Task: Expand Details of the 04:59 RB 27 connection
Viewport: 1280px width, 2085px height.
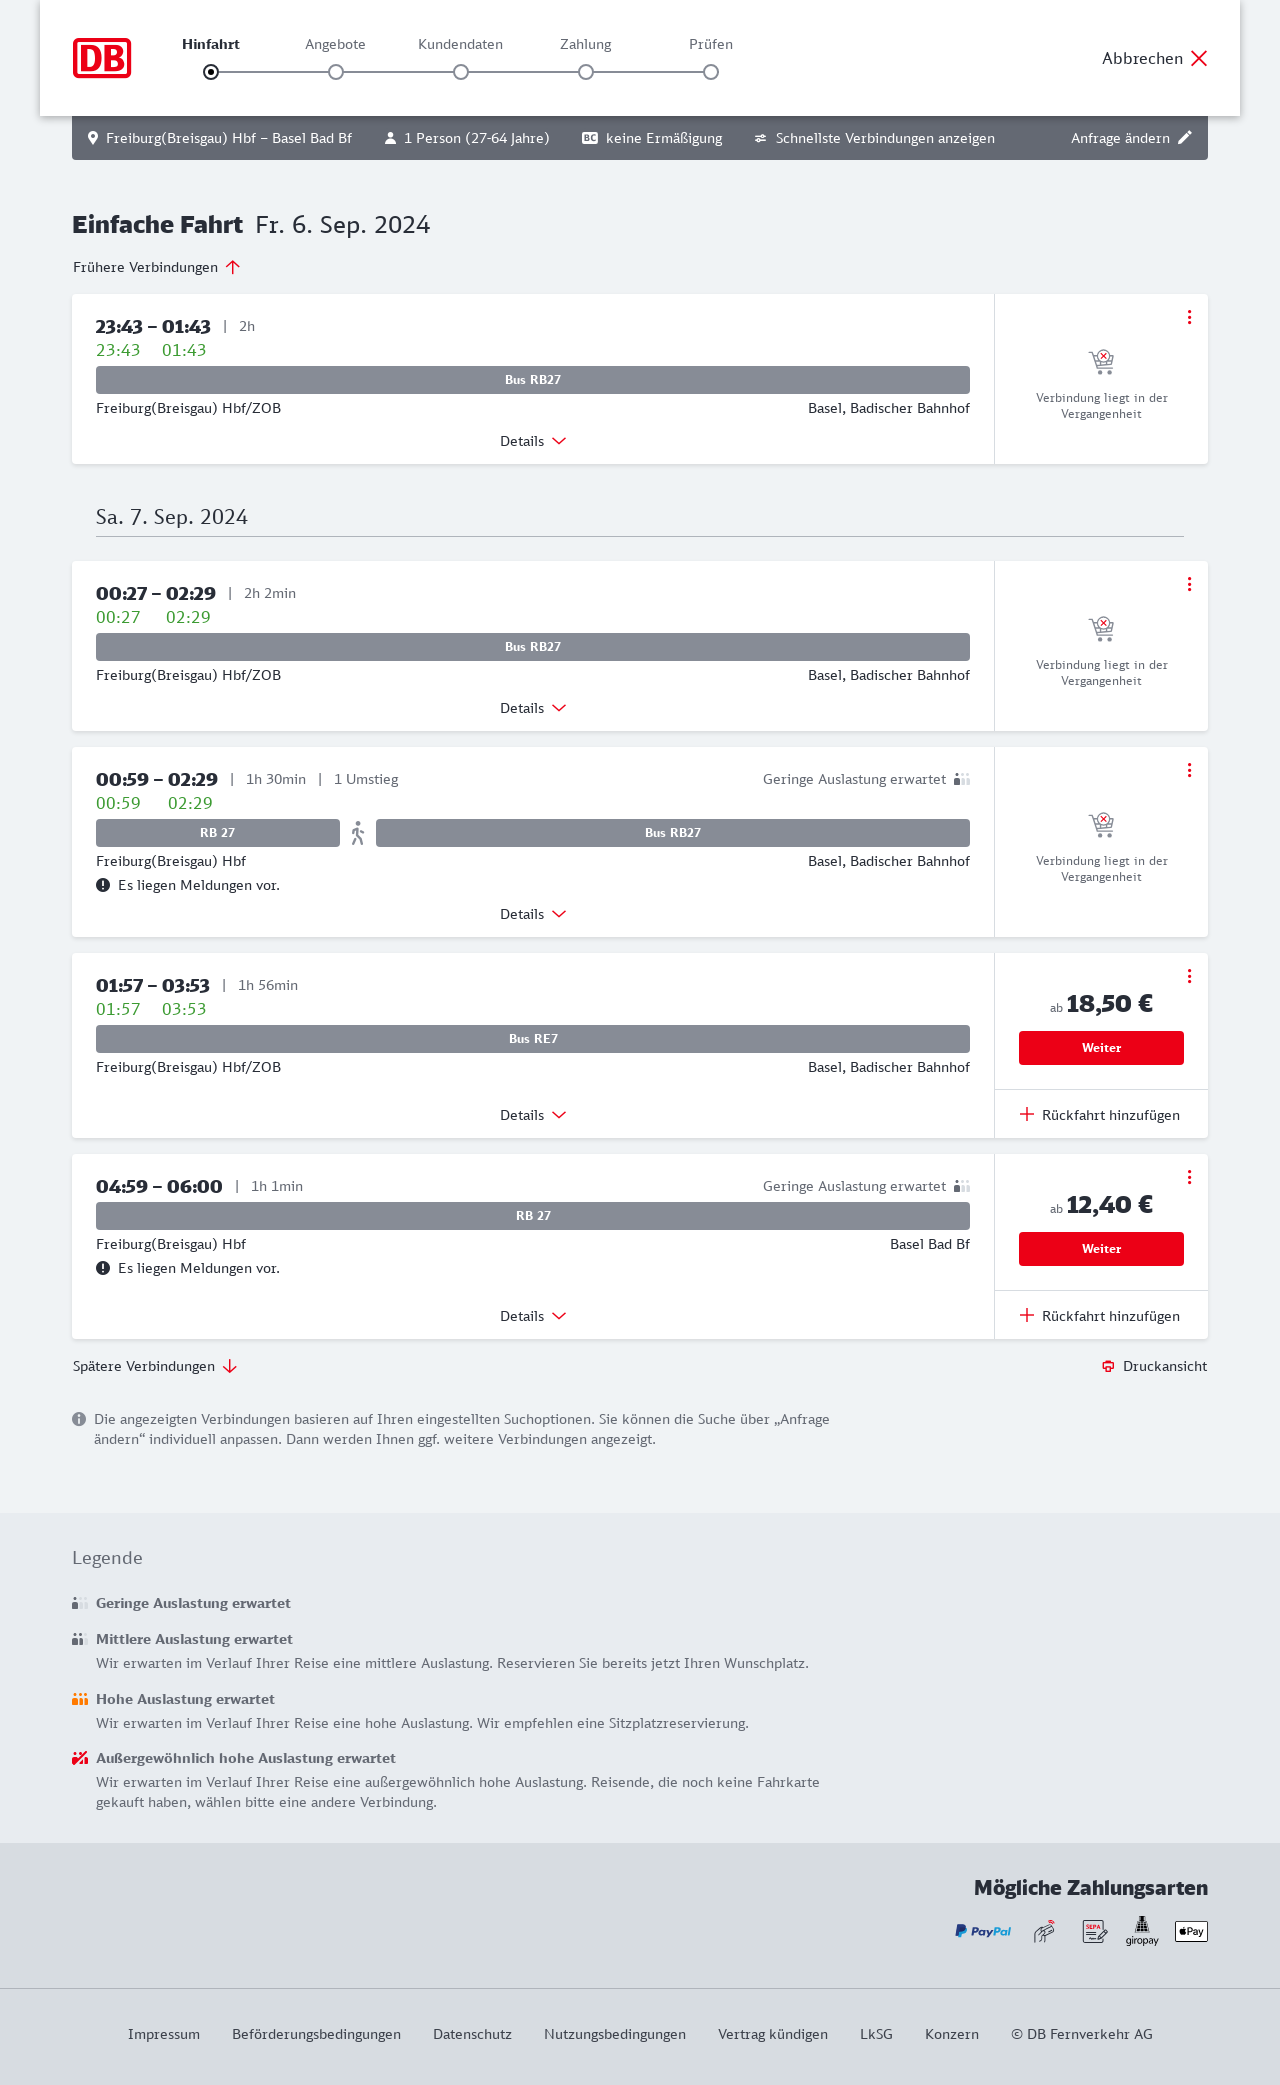Action: [x=533, y=1316]
